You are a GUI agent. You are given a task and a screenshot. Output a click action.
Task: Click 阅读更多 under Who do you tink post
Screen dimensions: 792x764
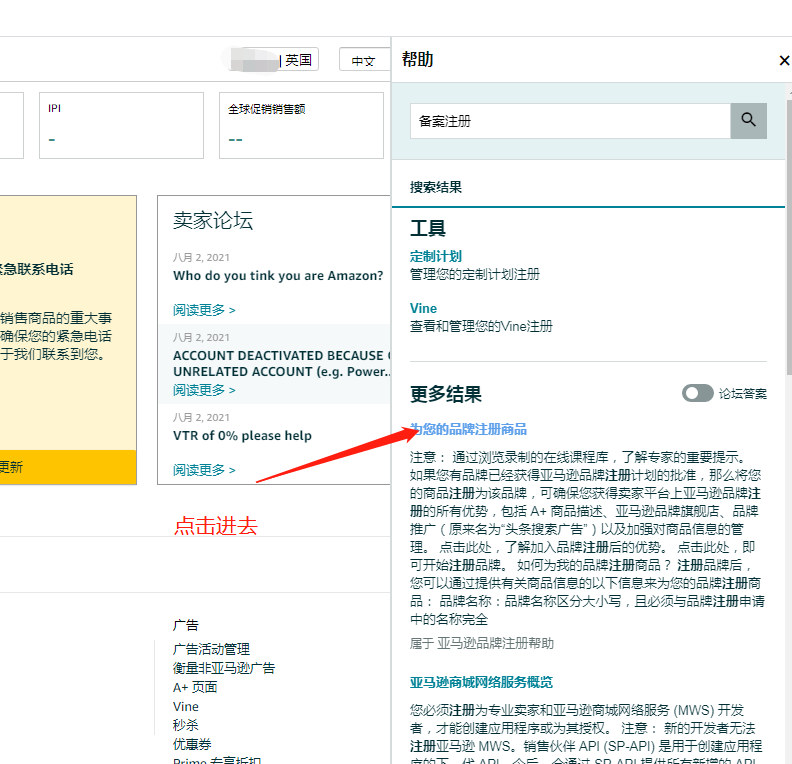pos(204,310)
